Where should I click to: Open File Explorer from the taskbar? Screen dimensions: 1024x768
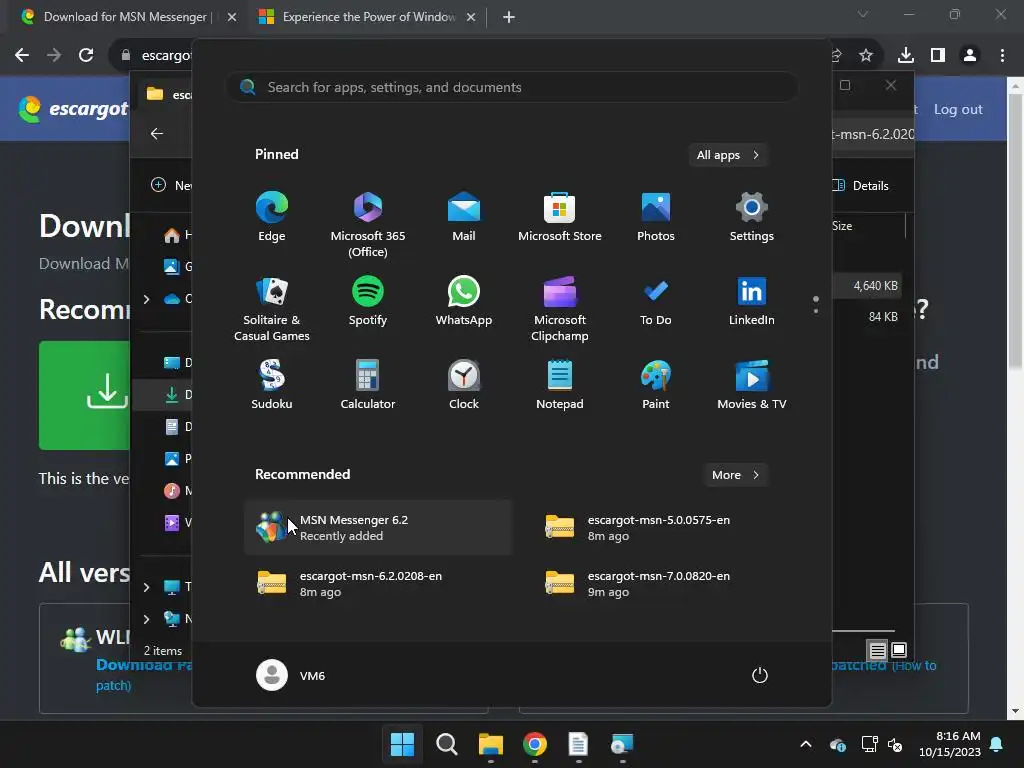point(490,744)
